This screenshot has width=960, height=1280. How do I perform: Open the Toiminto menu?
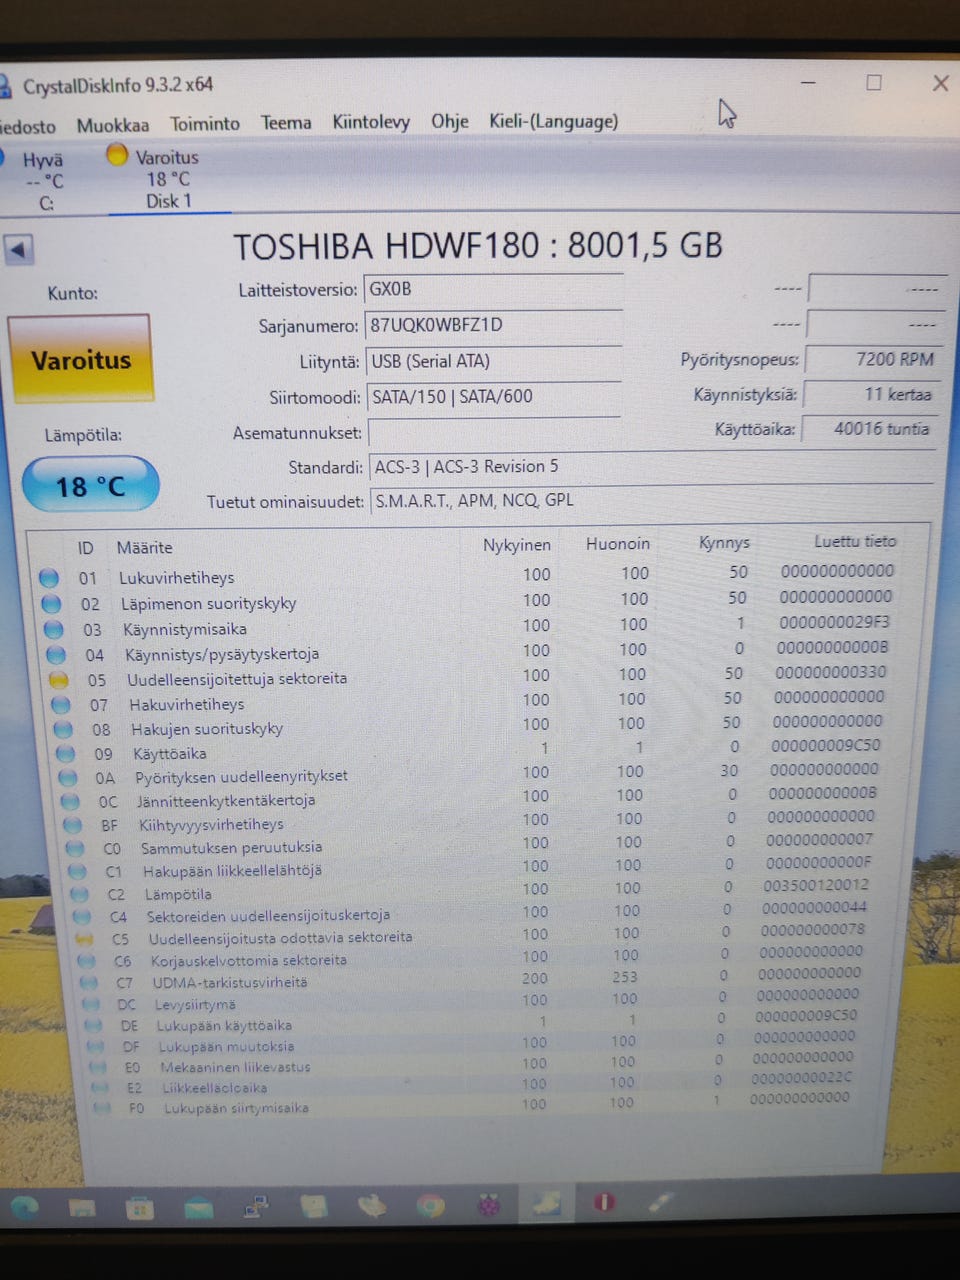click(x=205, y=124)
